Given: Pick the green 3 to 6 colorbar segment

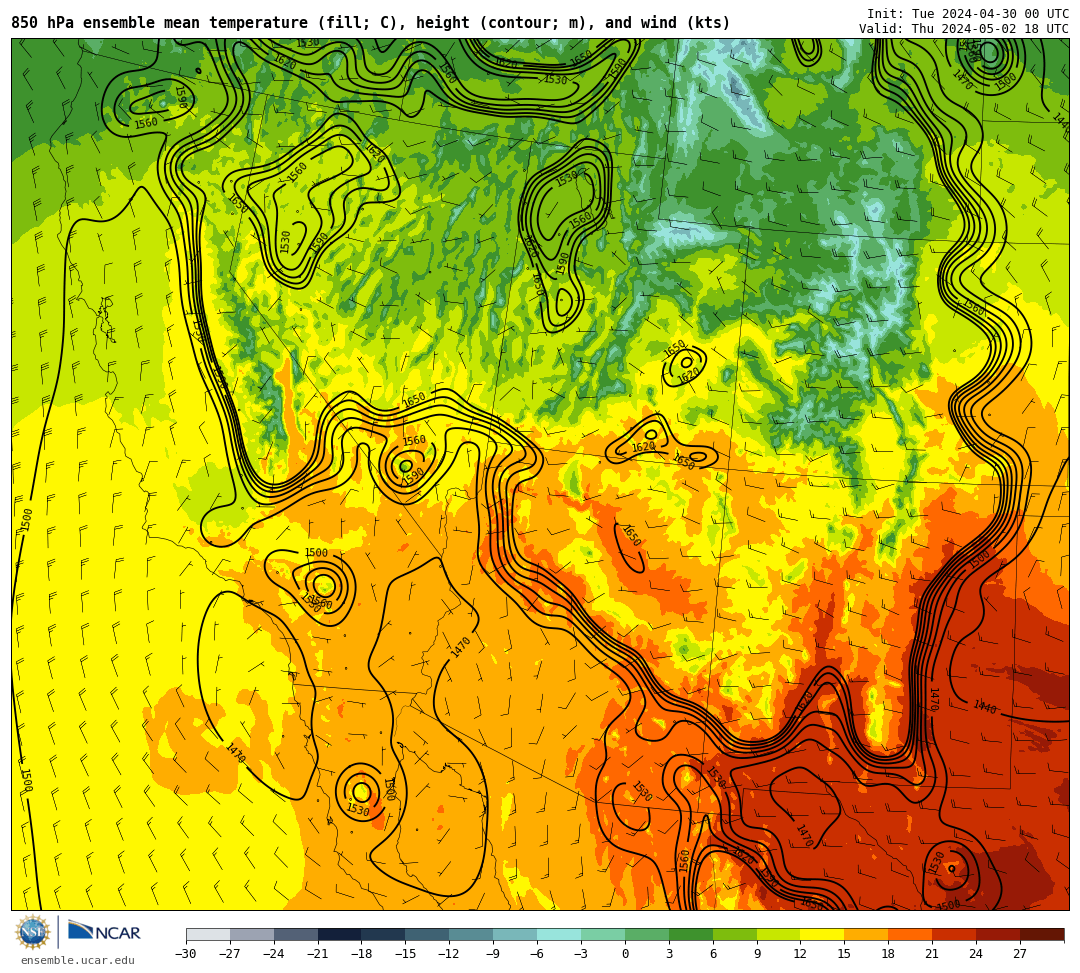Looking at the screenshot, I should point(690,934).
